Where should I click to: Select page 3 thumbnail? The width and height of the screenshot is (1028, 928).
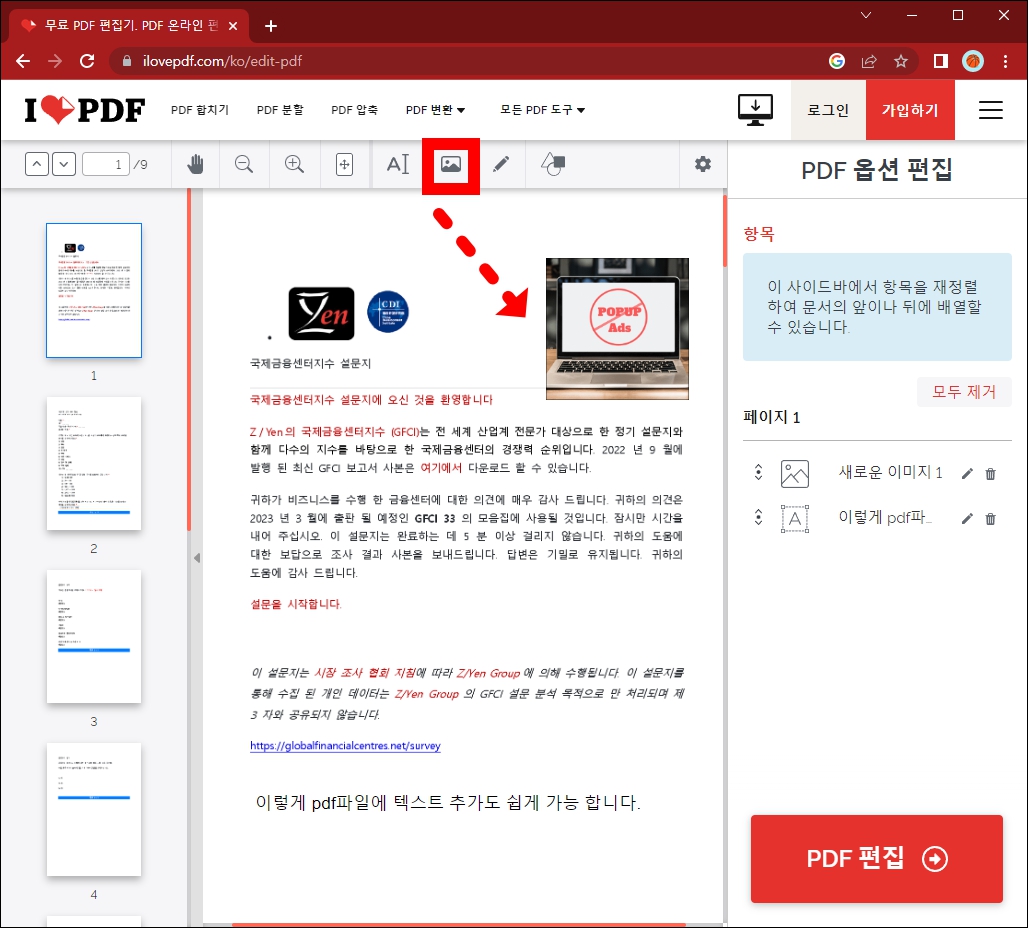click(94, 636)
